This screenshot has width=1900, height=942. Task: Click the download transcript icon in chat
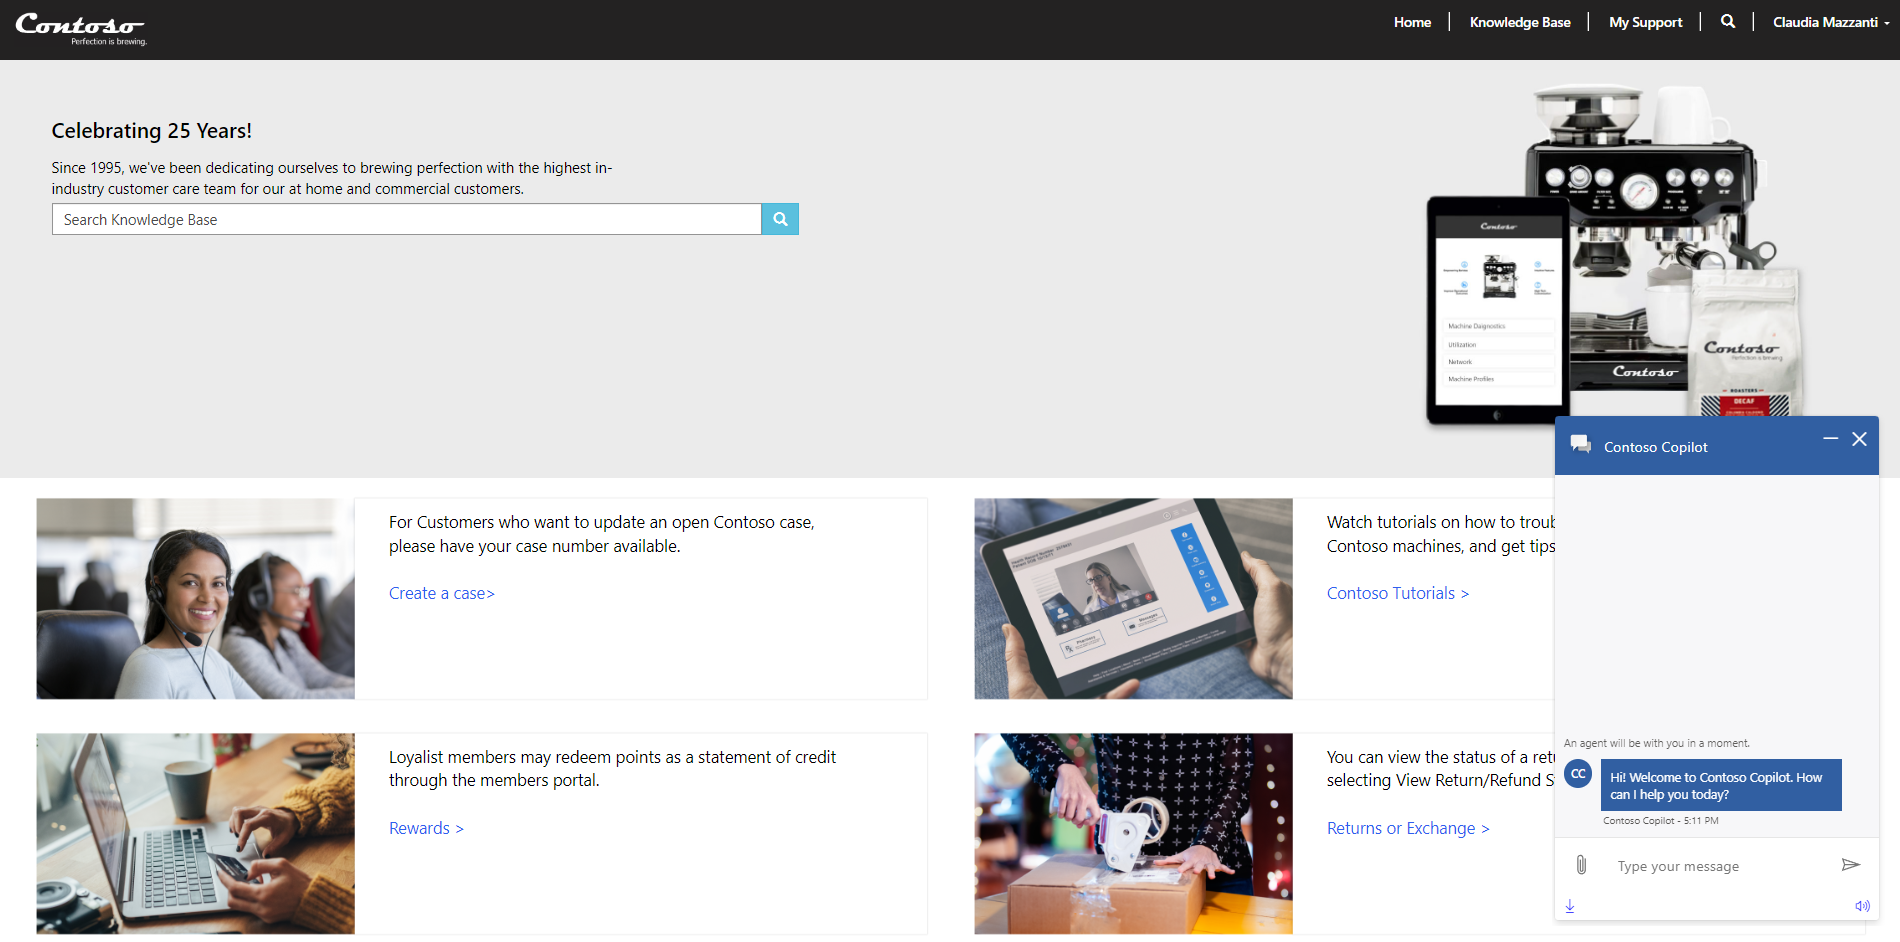point(1570,906)
